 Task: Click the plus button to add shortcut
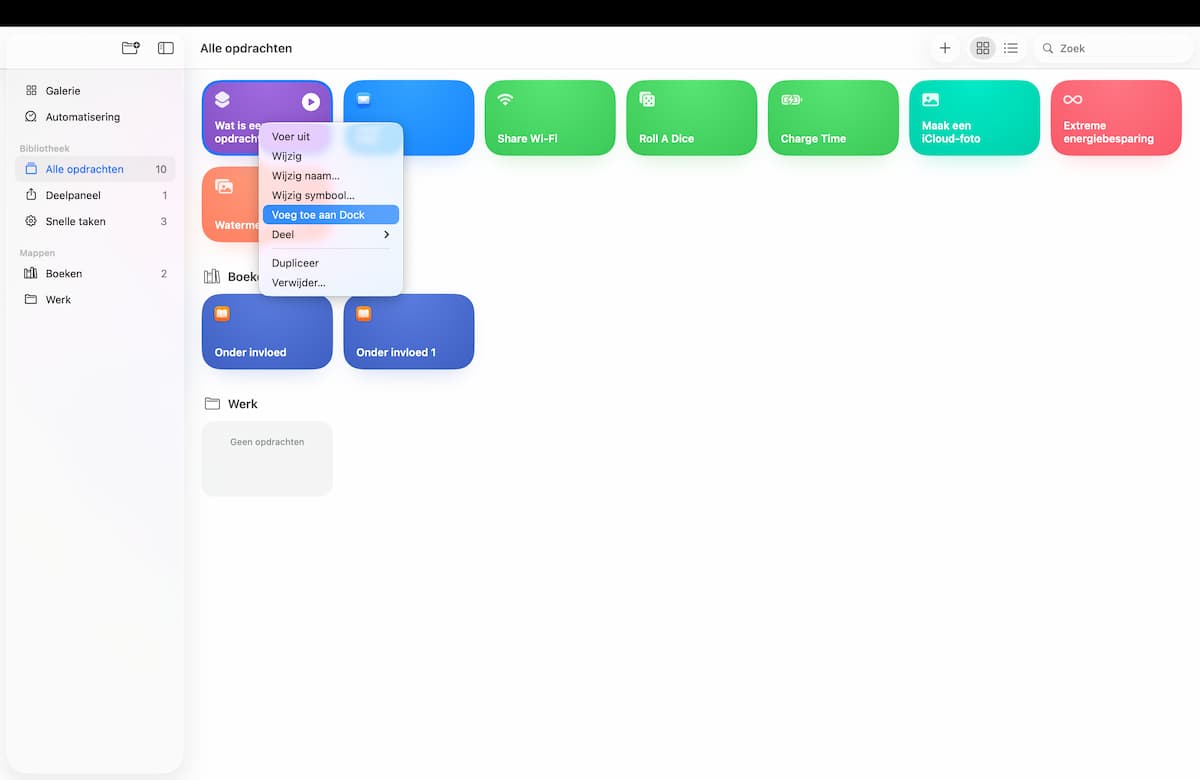[x=945, y=48]
